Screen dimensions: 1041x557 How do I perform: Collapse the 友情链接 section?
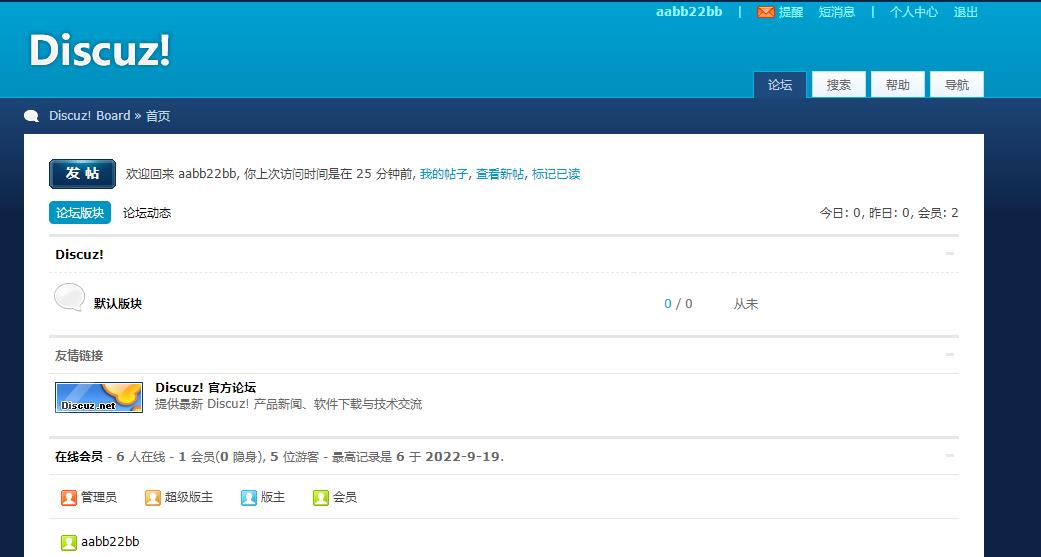(950, 355)
